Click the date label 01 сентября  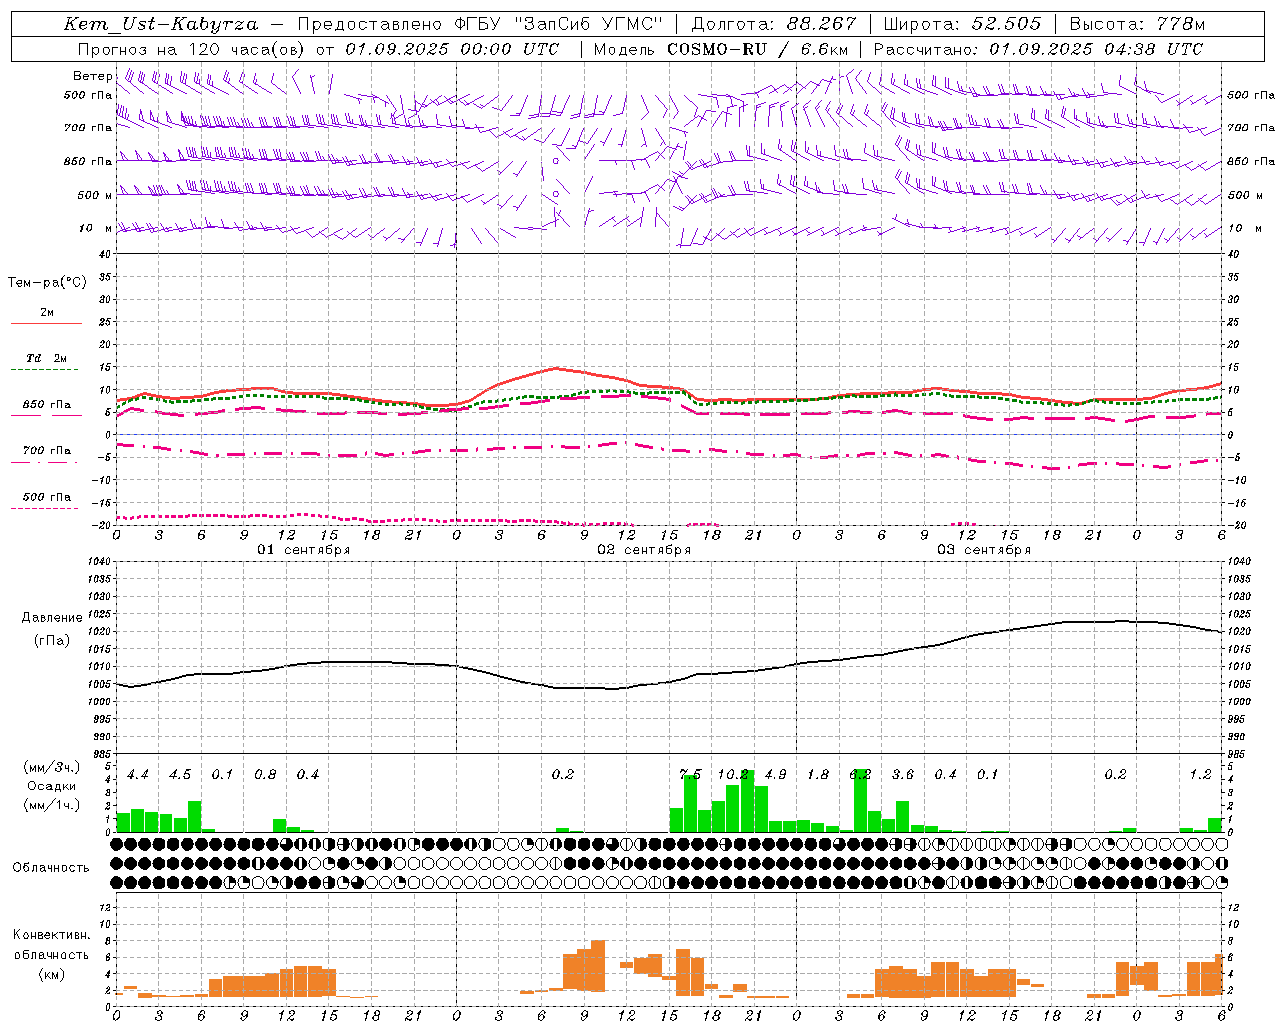tap(304, 550)
